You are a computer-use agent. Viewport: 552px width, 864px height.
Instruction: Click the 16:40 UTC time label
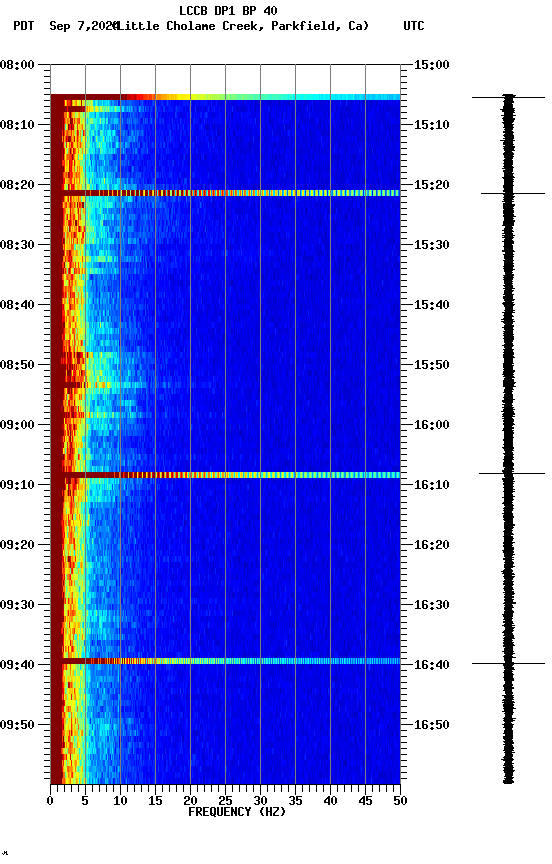432,665
